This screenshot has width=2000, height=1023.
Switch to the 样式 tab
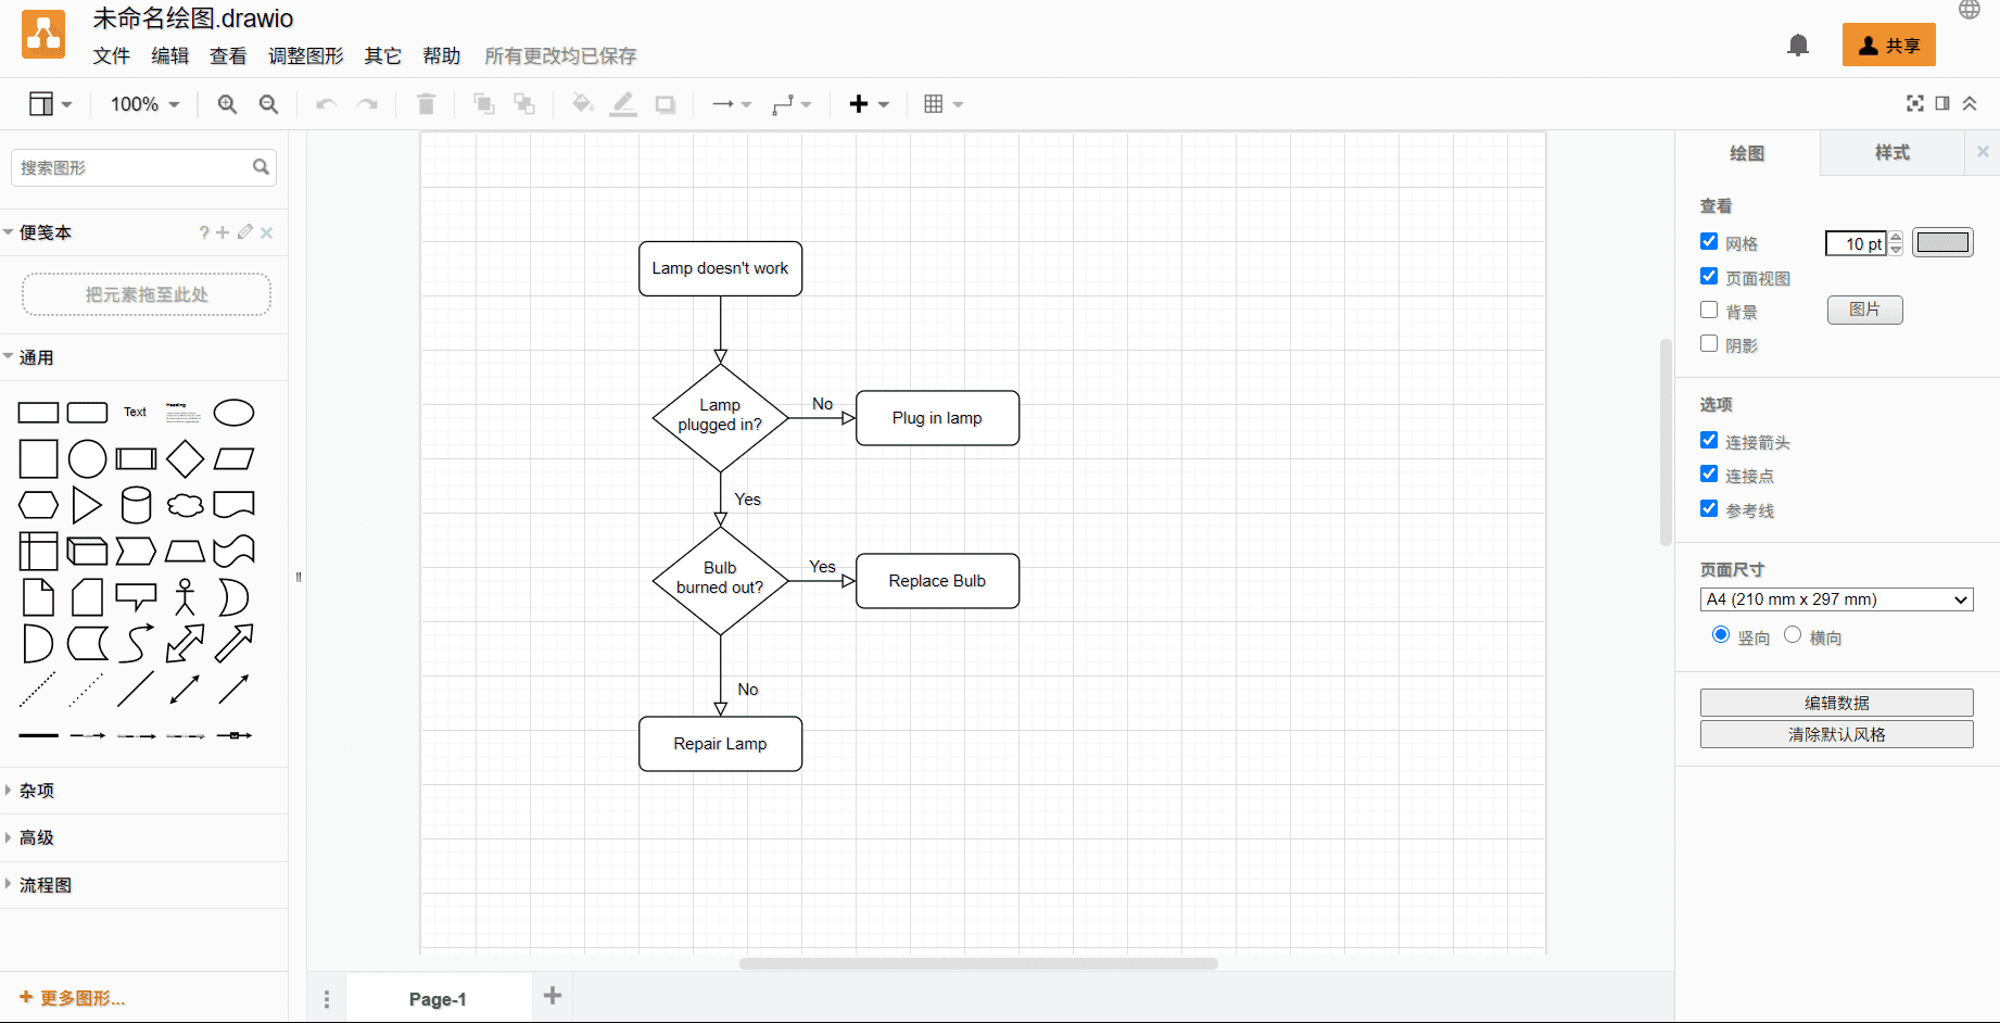[1892, 153]
